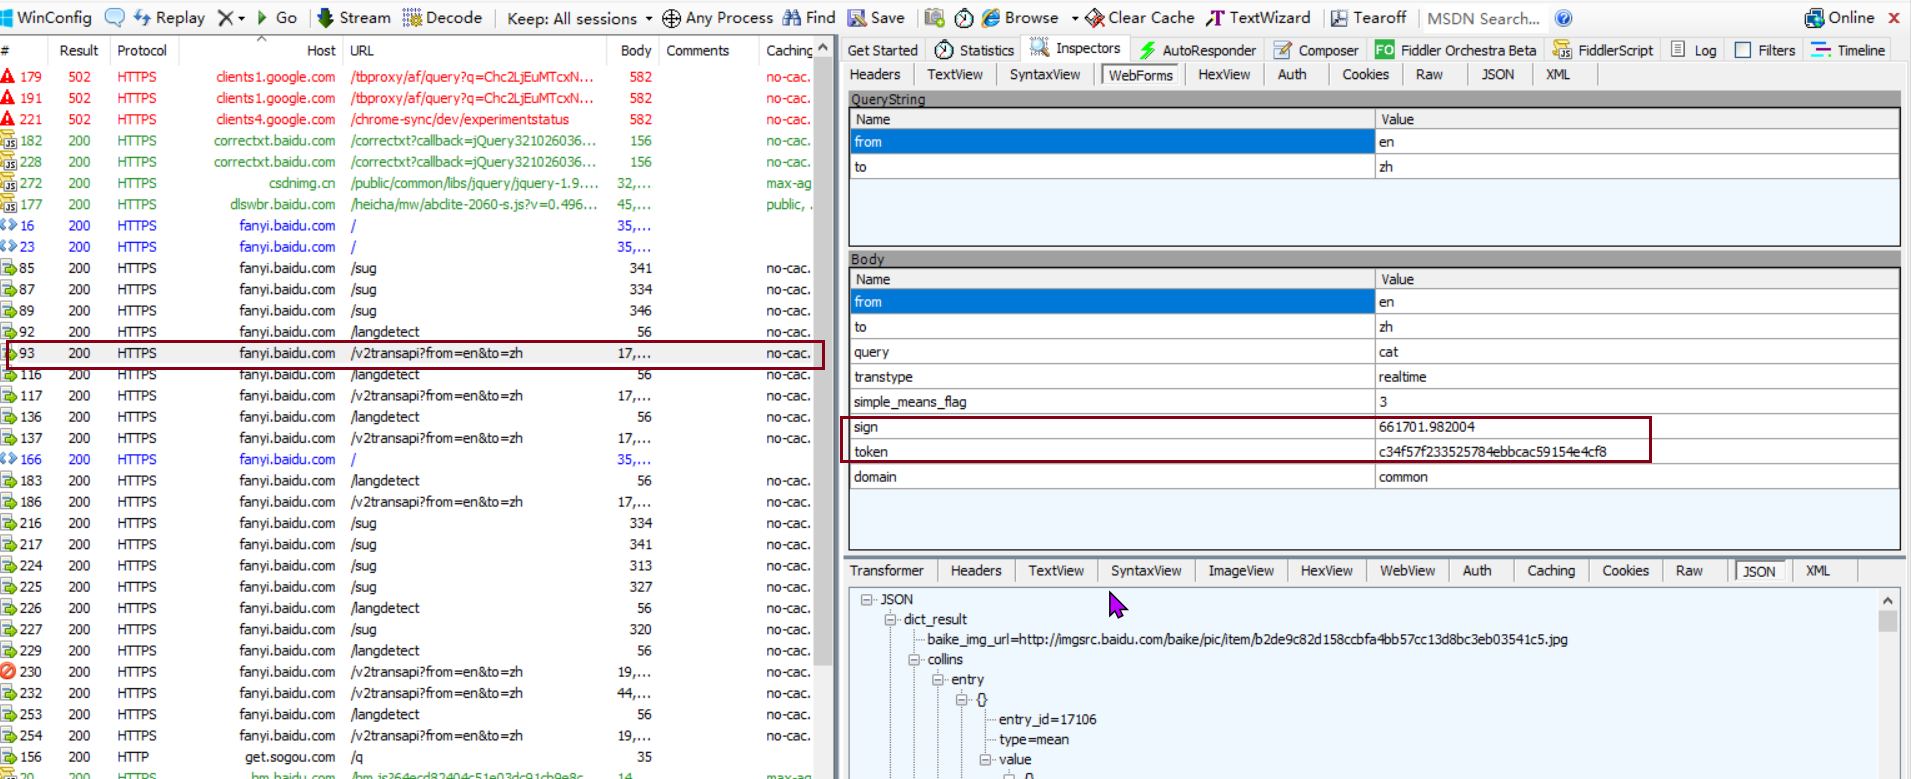This screenshot has width=1911, height=779.
Task: Select session 179 with warning icon
Action: click(x=407, y=77)
